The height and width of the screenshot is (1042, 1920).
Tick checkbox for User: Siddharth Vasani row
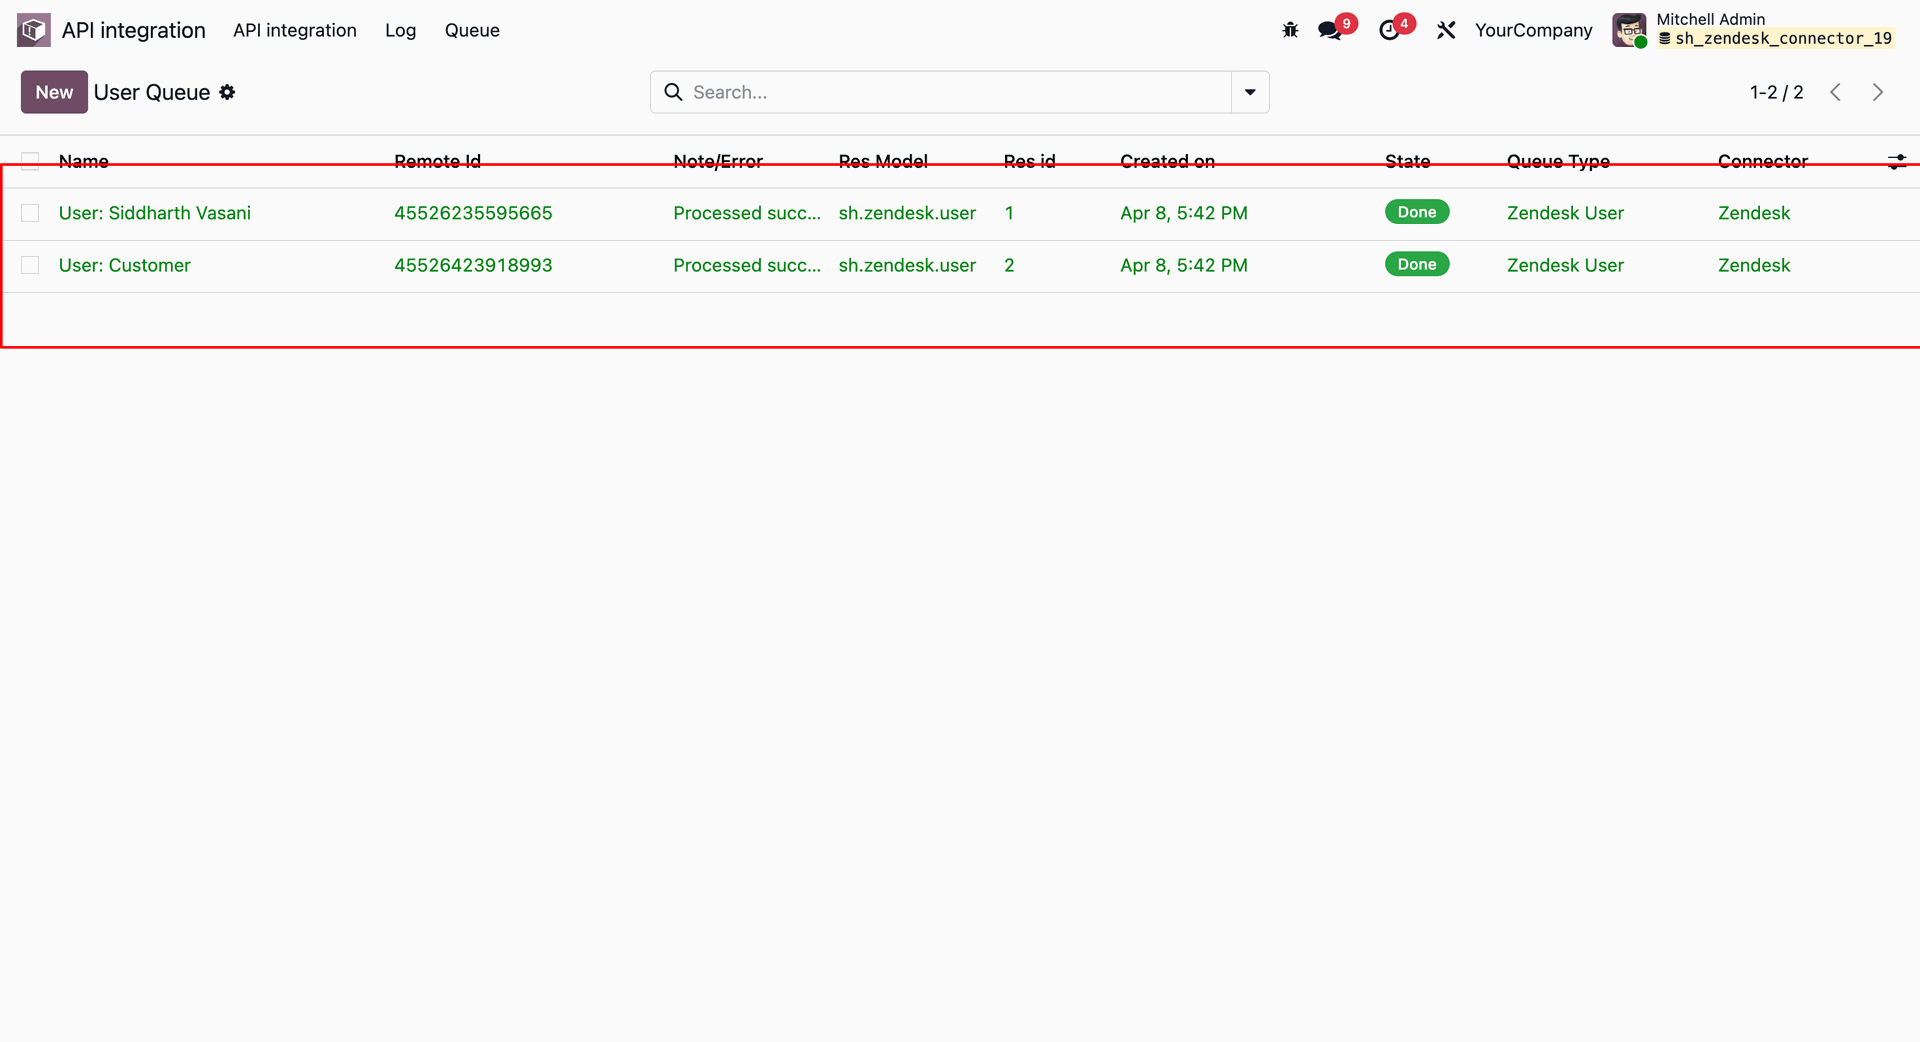point(30,213)
